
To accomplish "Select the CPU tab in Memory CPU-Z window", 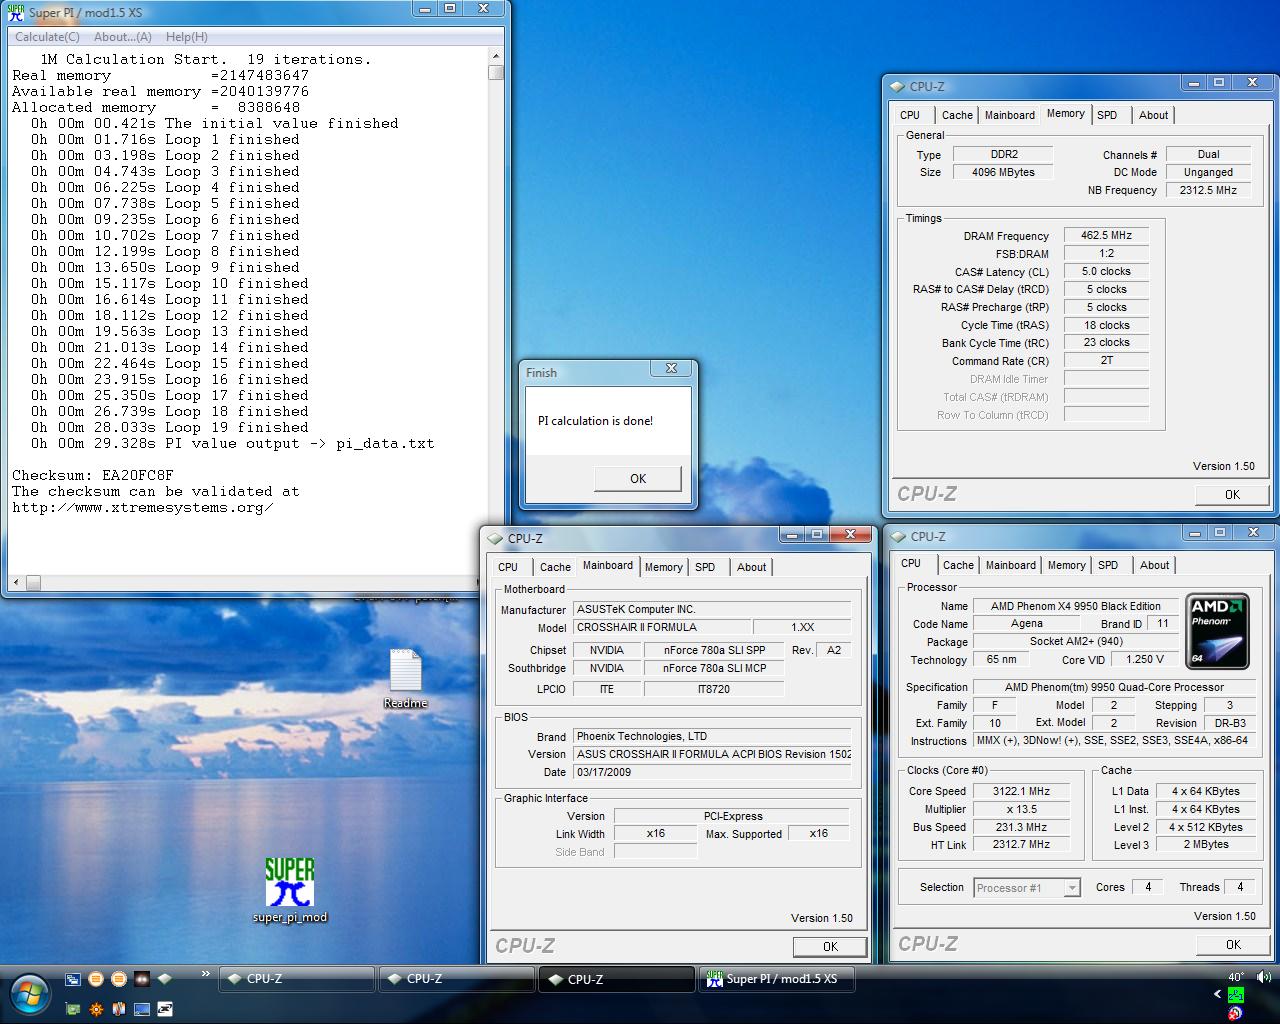I will [910, 115].
